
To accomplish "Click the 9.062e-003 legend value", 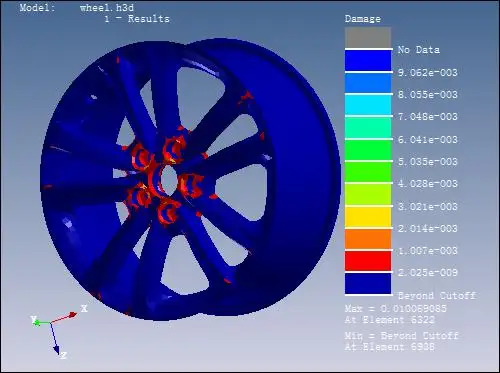I will (428, 73).
